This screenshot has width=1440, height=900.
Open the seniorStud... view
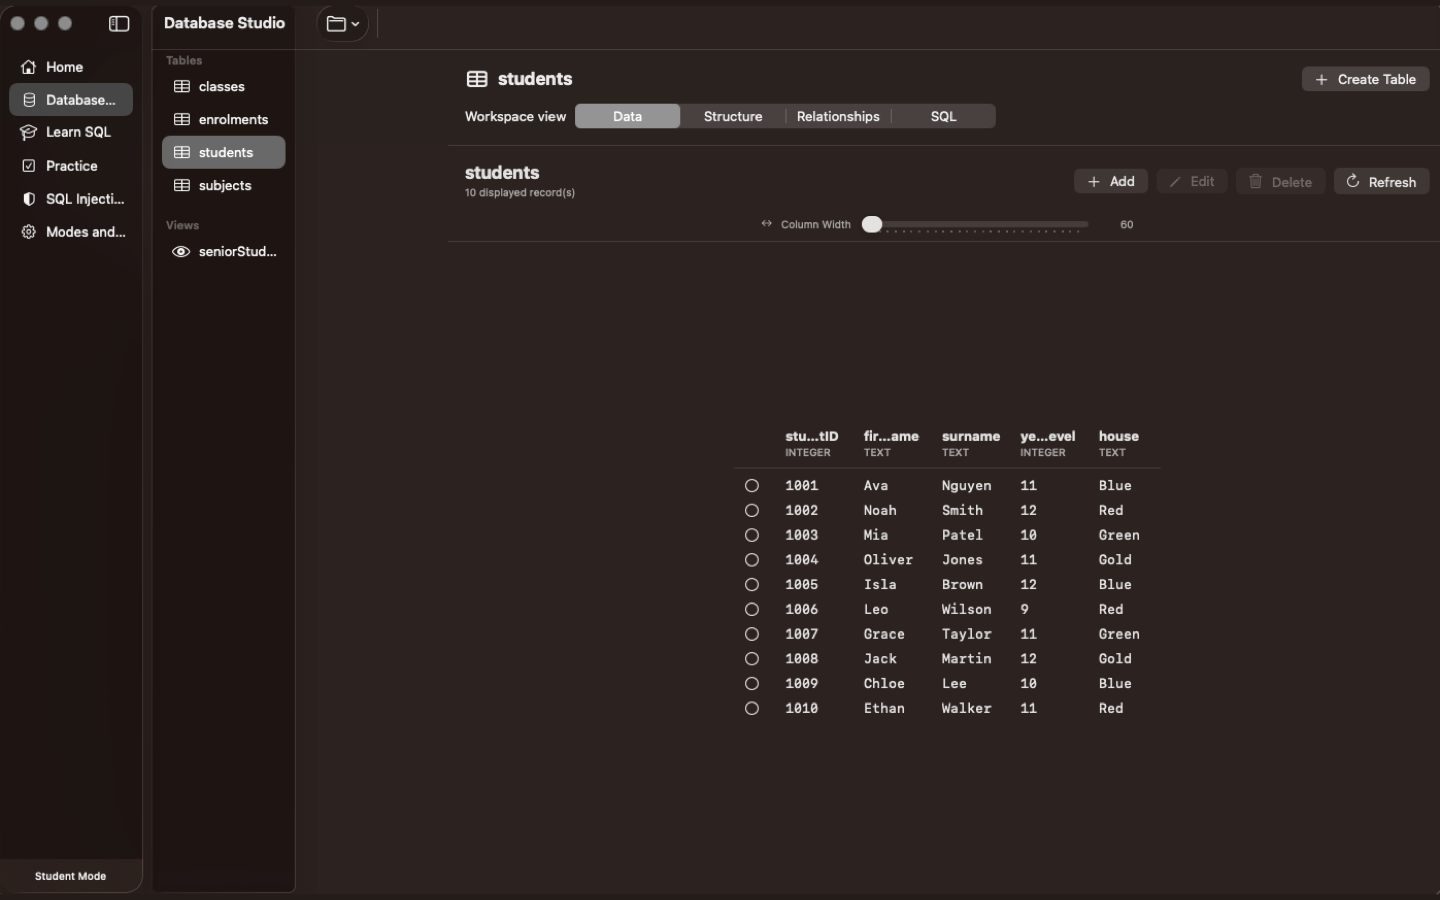(x=223, y=252)
